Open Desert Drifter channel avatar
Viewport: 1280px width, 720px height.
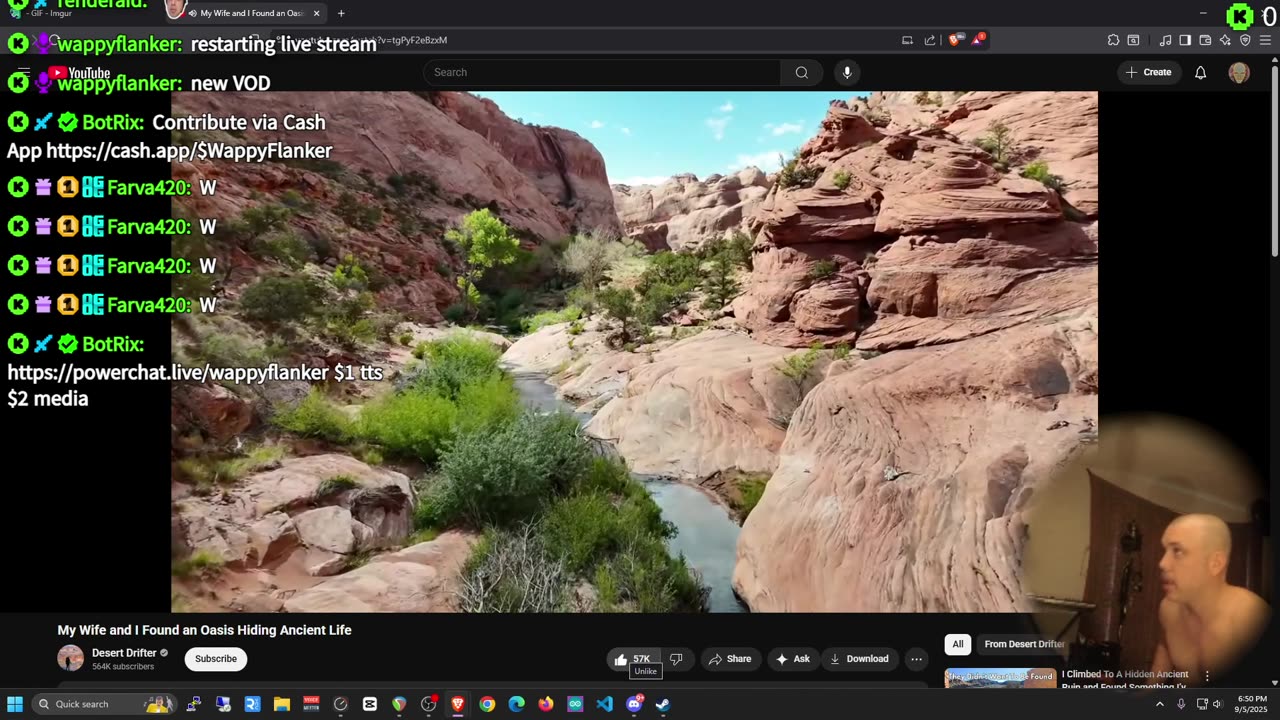click(70, 658)
